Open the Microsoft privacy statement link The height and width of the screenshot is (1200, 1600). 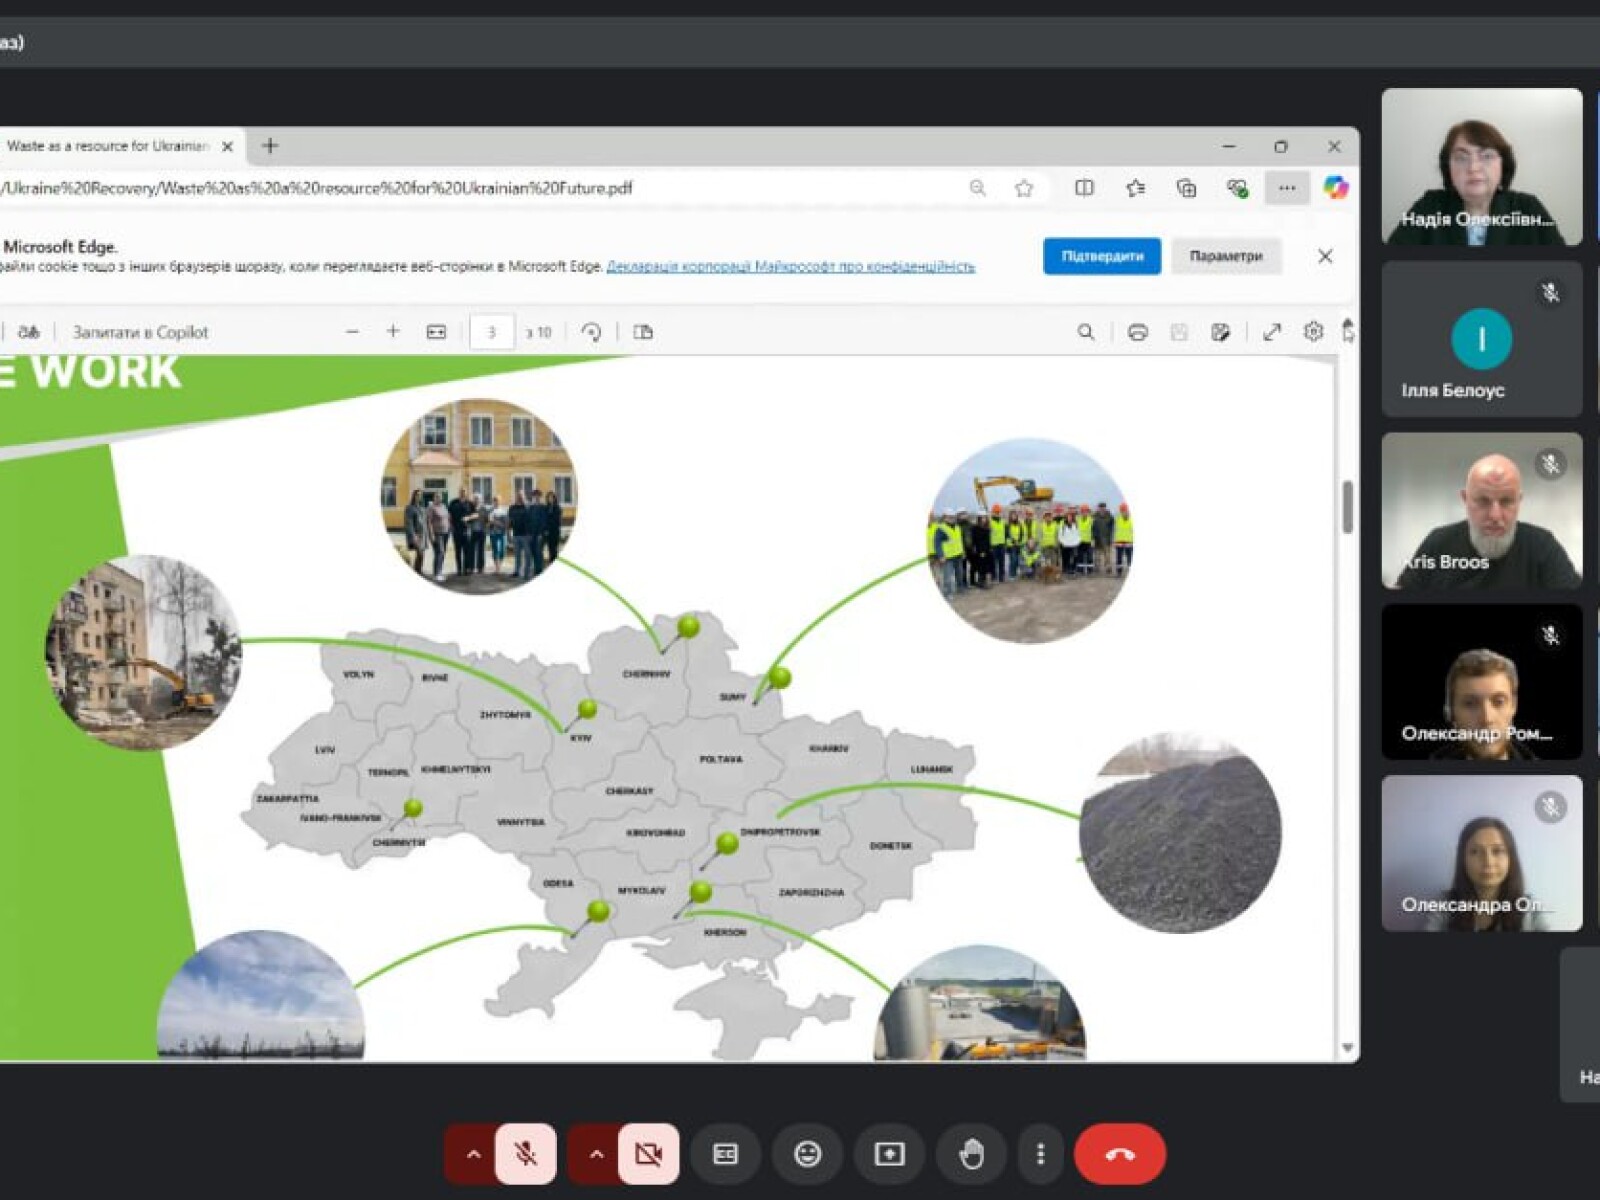coord(791,267)
